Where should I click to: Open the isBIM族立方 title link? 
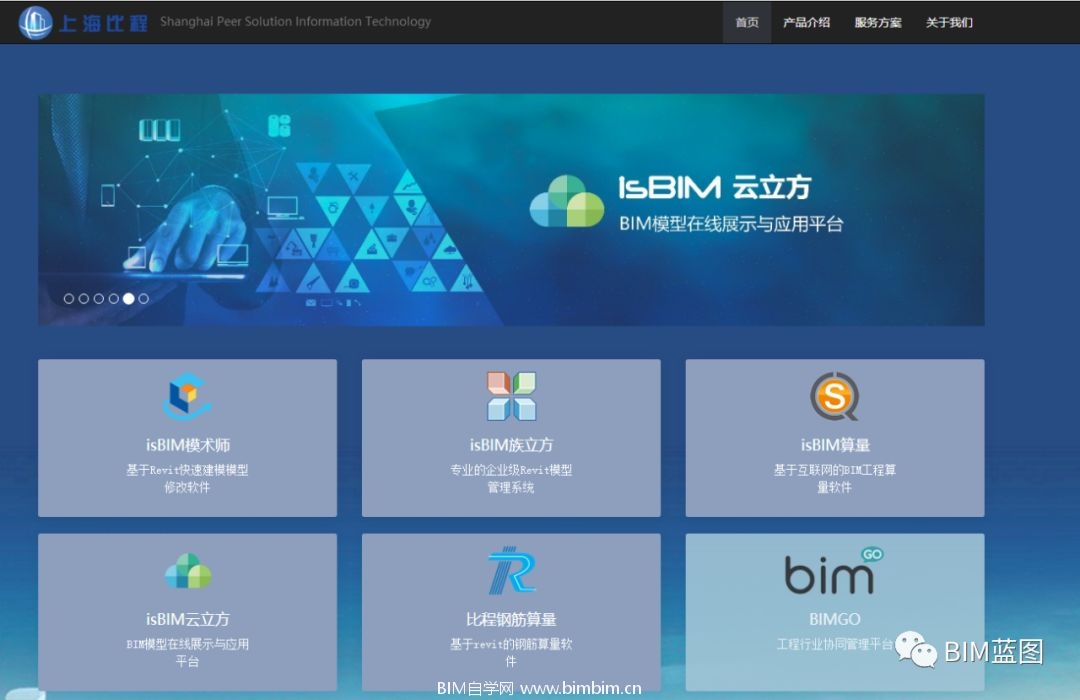(511, 445)
